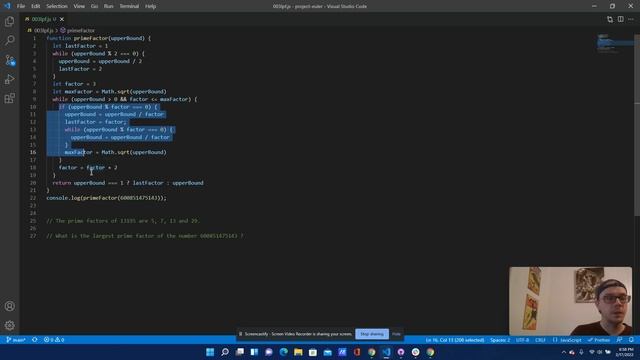
Task: Change the UTF-8 encoding
Action: point(522,340)
